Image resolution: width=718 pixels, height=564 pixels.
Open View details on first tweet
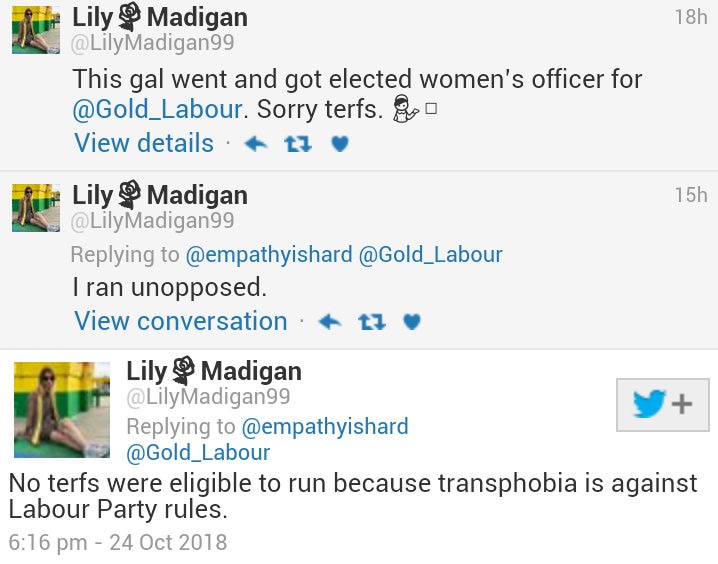[144, 143]
